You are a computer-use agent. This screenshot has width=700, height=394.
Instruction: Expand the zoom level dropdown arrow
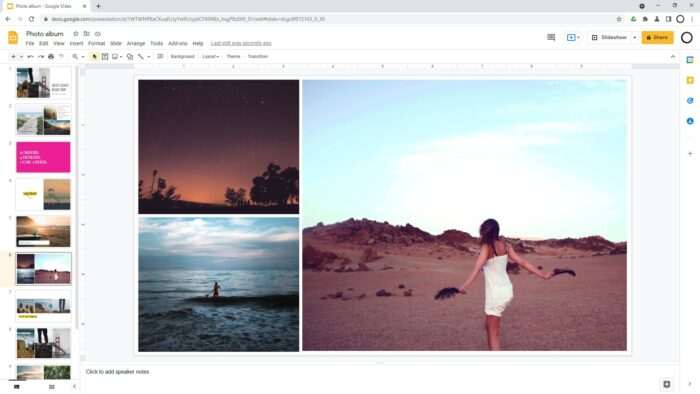point(83,57)
